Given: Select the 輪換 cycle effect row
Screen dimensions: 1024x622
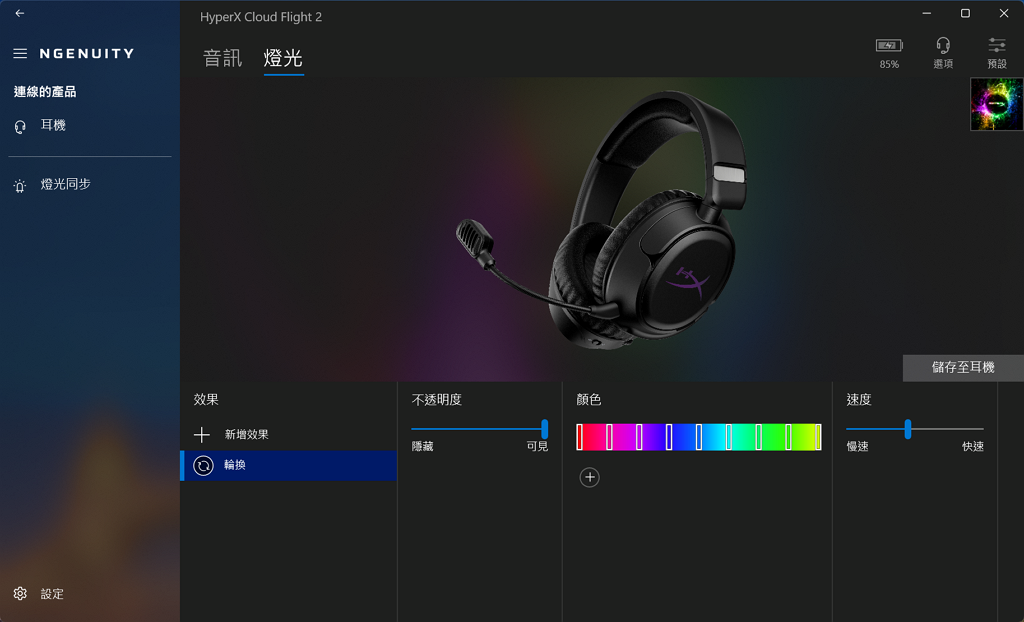Looking at the screenshot, I should coord(288,465).
